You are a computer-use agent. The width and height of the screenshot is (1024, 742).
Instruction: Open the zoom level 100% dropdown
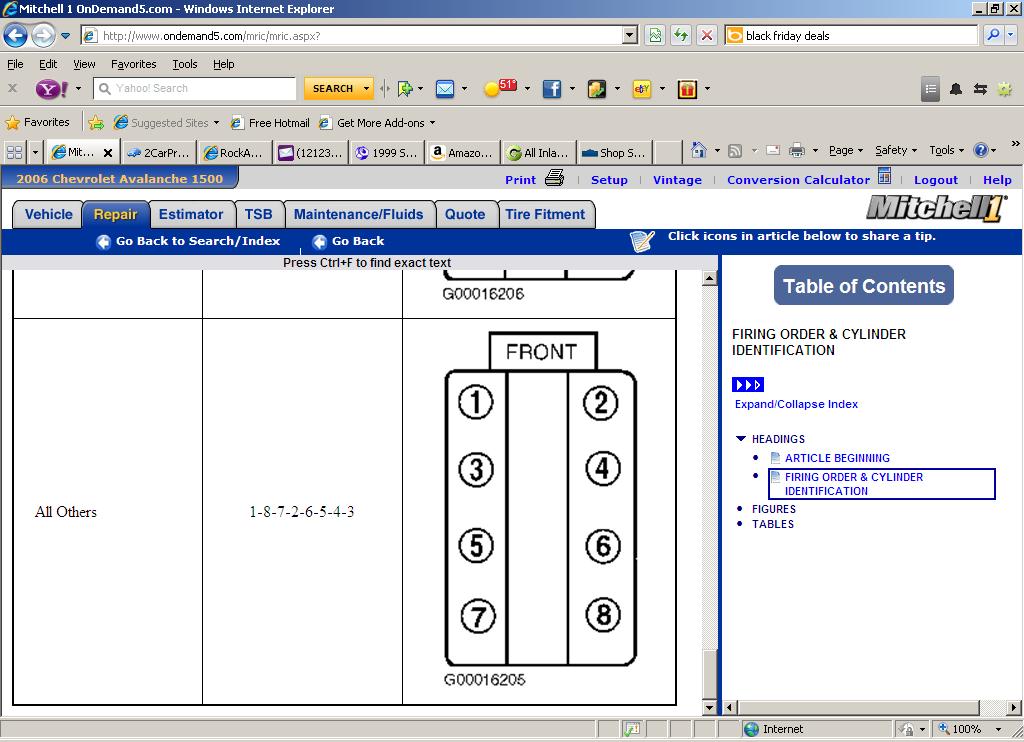coord(998,729)
